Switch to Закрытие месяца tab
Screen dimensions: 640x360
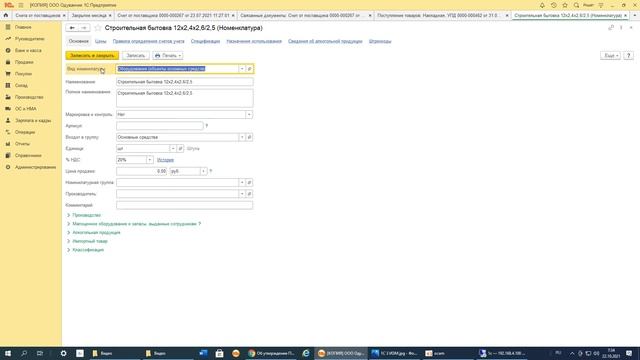click(89, 16)
